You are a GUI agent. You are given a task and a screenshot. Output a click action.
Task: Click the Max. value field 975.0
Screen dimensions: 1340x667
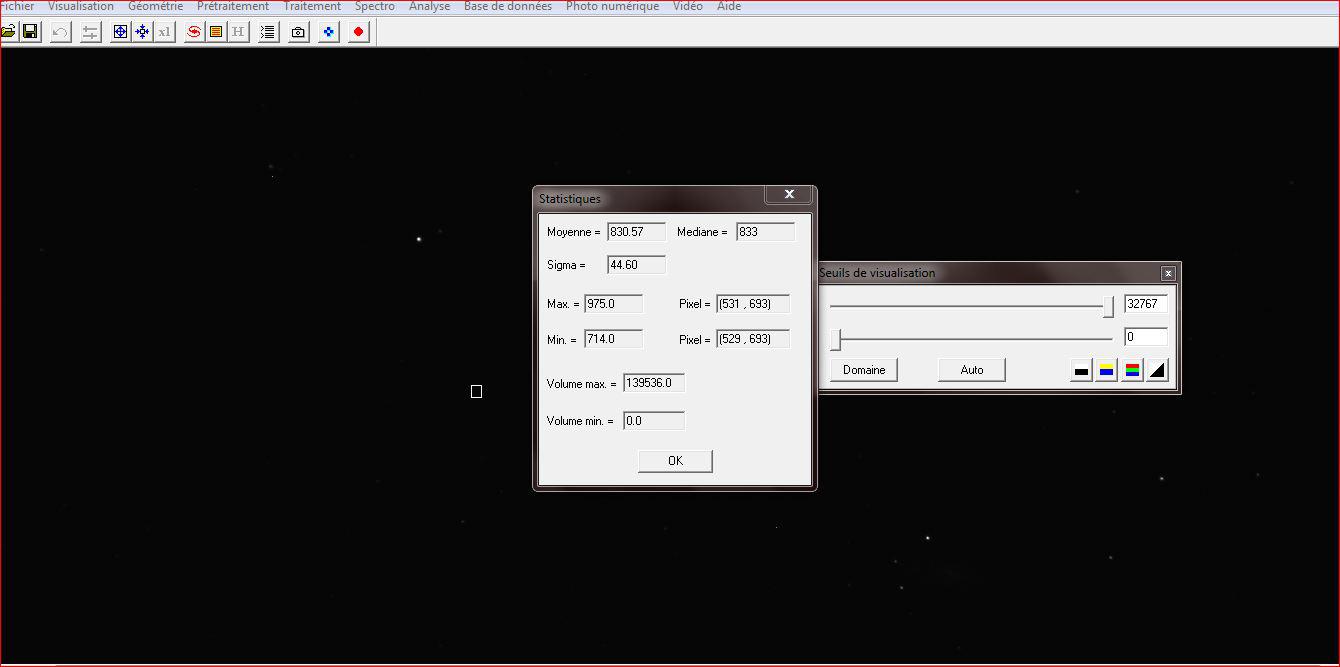(x=614, y=304)
